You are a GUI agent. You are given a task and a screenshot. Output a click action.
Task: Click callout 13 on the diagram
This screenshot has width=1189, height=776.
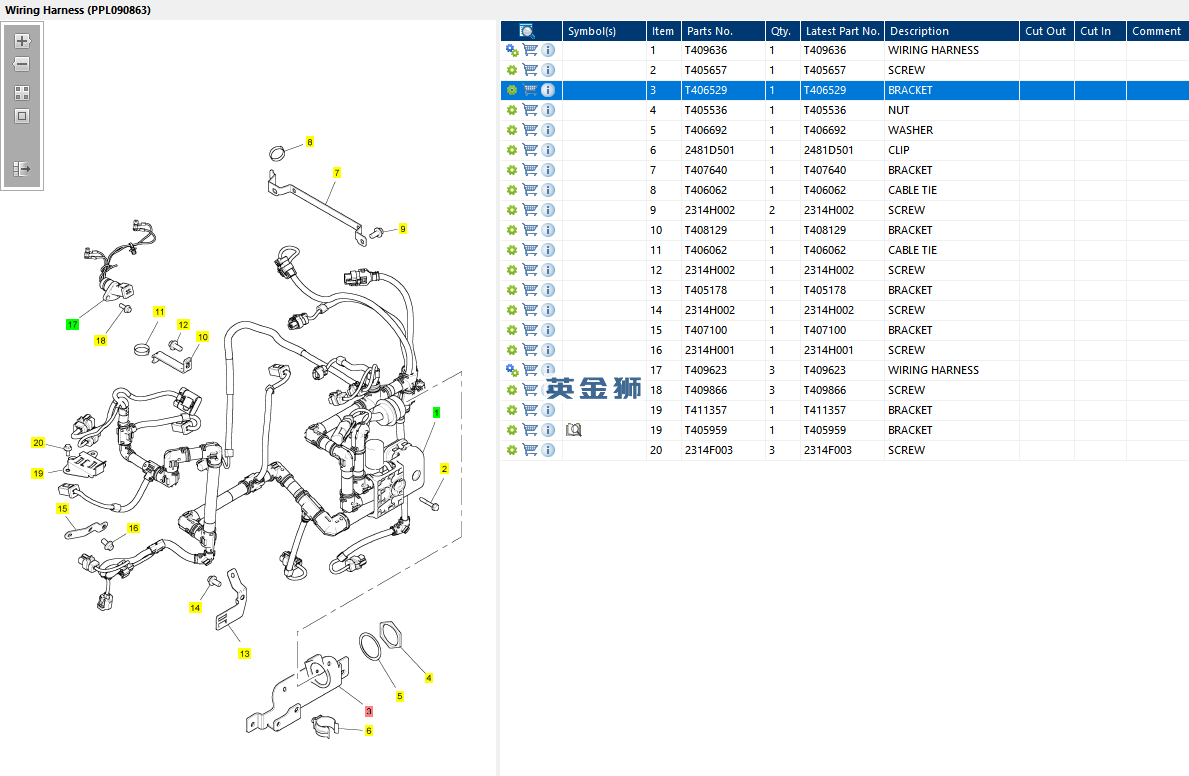(x=244, y=654)
